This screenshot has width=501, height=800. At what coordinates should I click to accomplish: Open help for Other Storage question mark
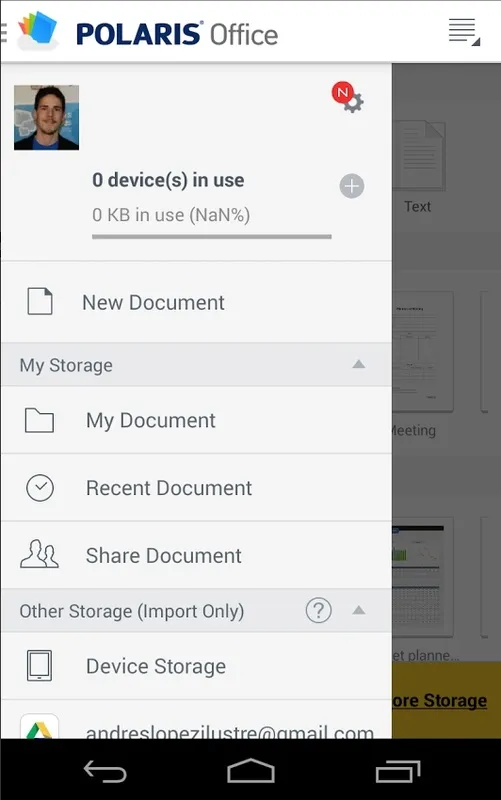pos(319,610)
